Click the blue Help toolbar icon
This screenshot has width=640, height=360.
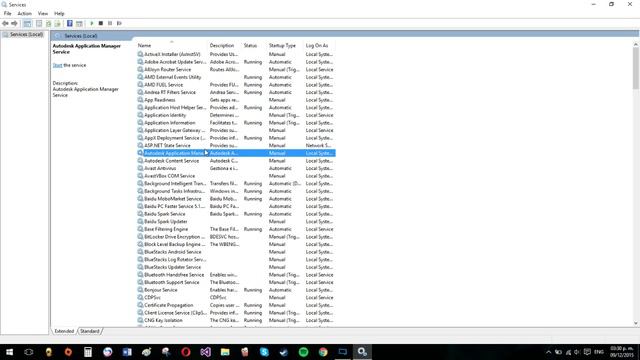click(x=70, y=23)
